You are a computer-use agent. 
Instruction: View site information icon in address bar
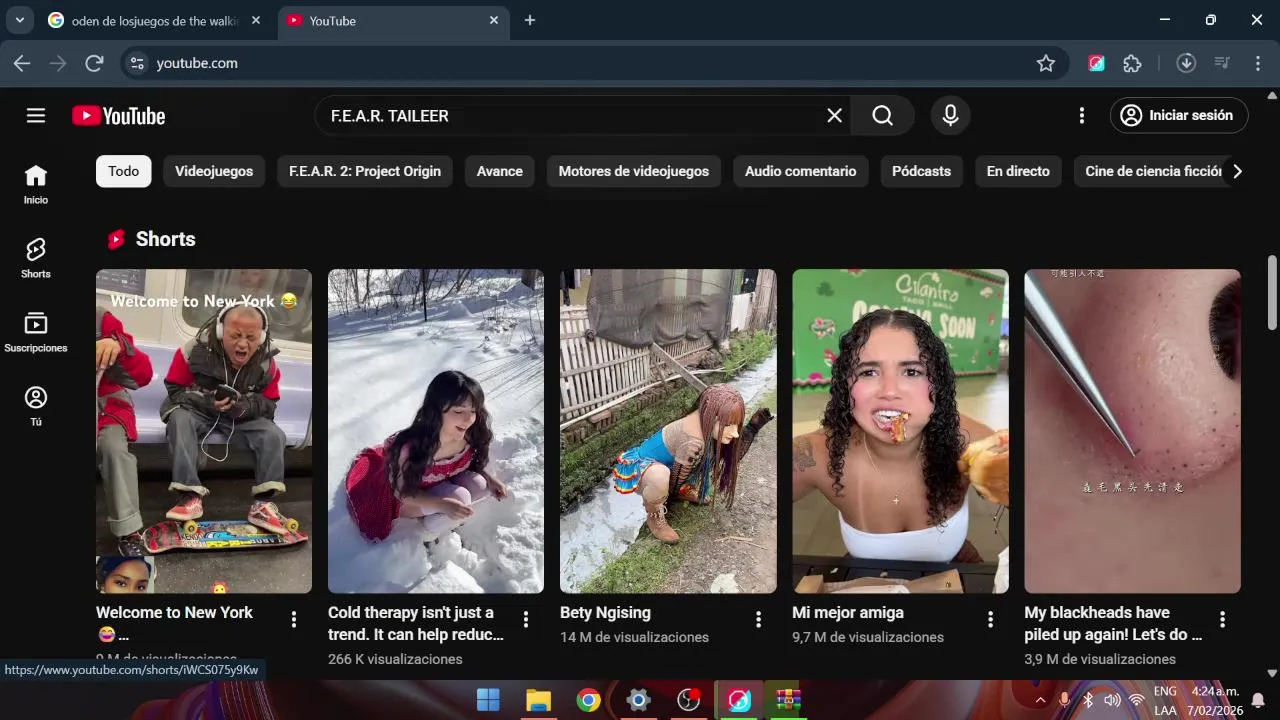[x=138, y=63]
